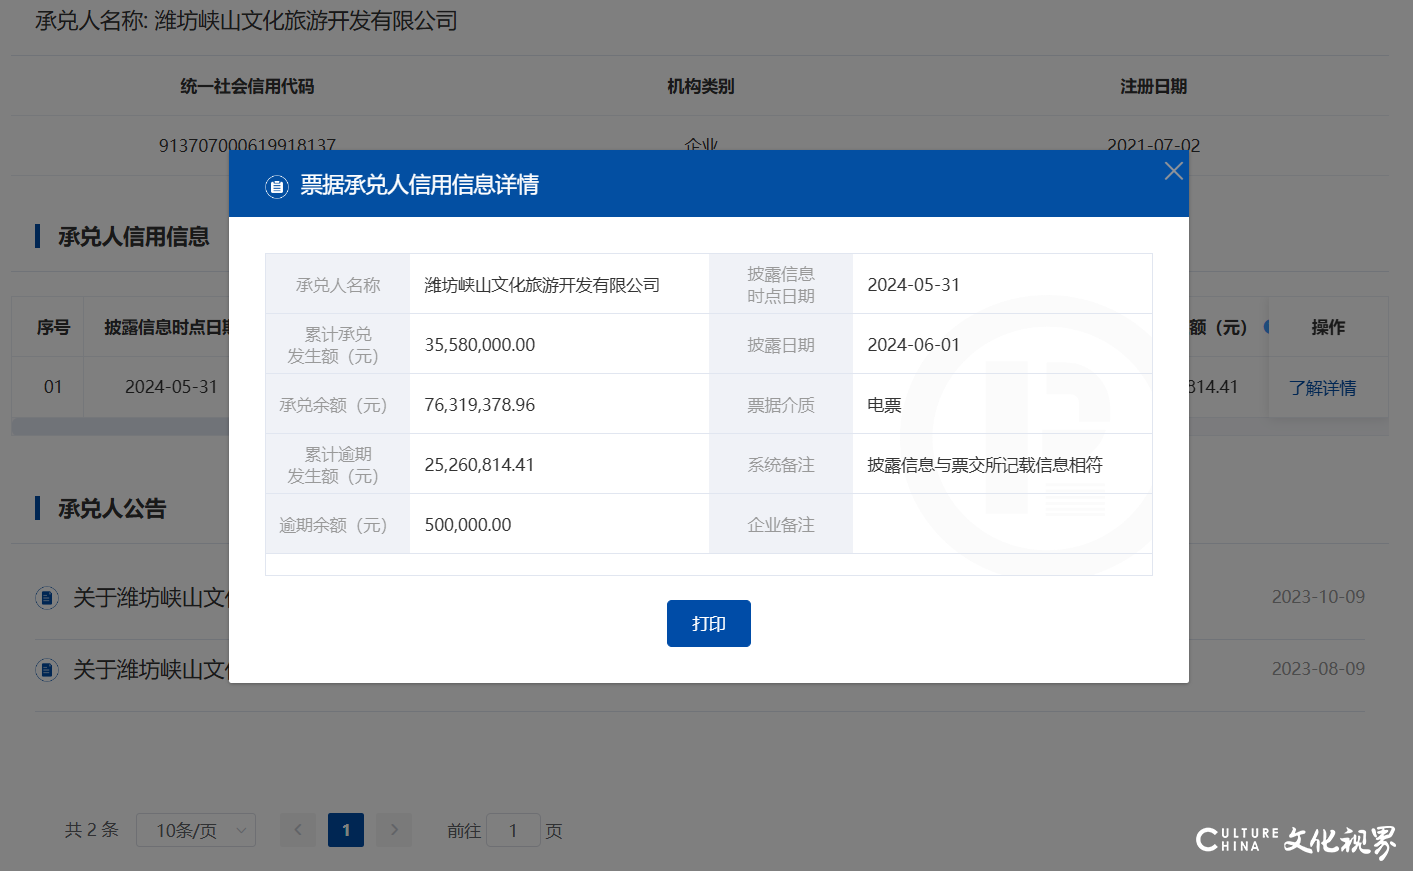Viewport: 1413px width, 871px height.
Task: Click the 前往 page number input field
Action: tap(513, 830)
